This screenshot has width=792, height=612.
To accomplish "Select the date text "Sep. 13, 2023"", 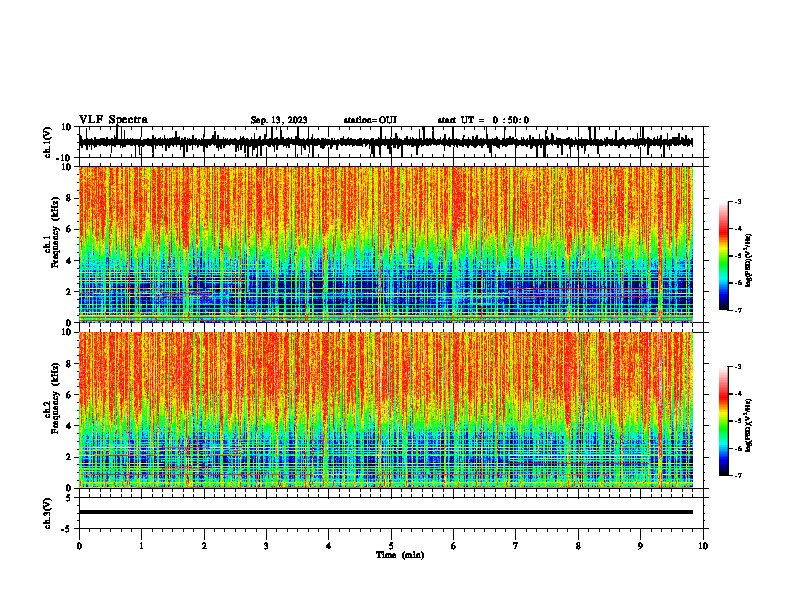I will point(279,120).
